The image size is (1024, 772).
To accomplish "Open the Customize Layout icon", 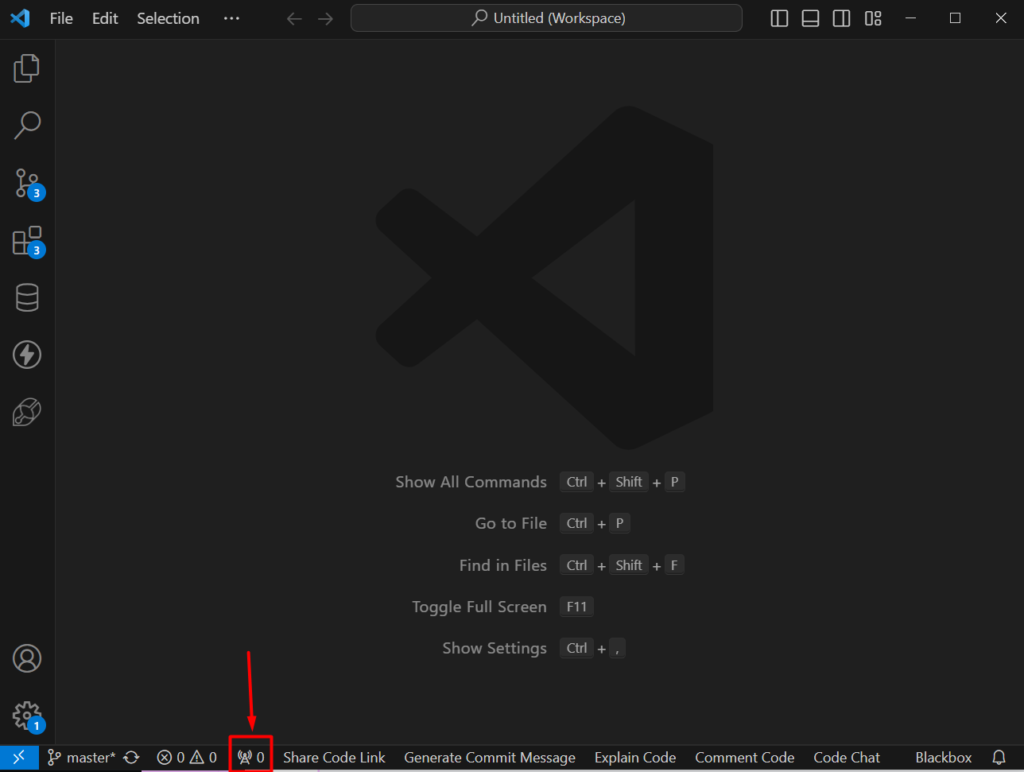I will pos(873,18).
